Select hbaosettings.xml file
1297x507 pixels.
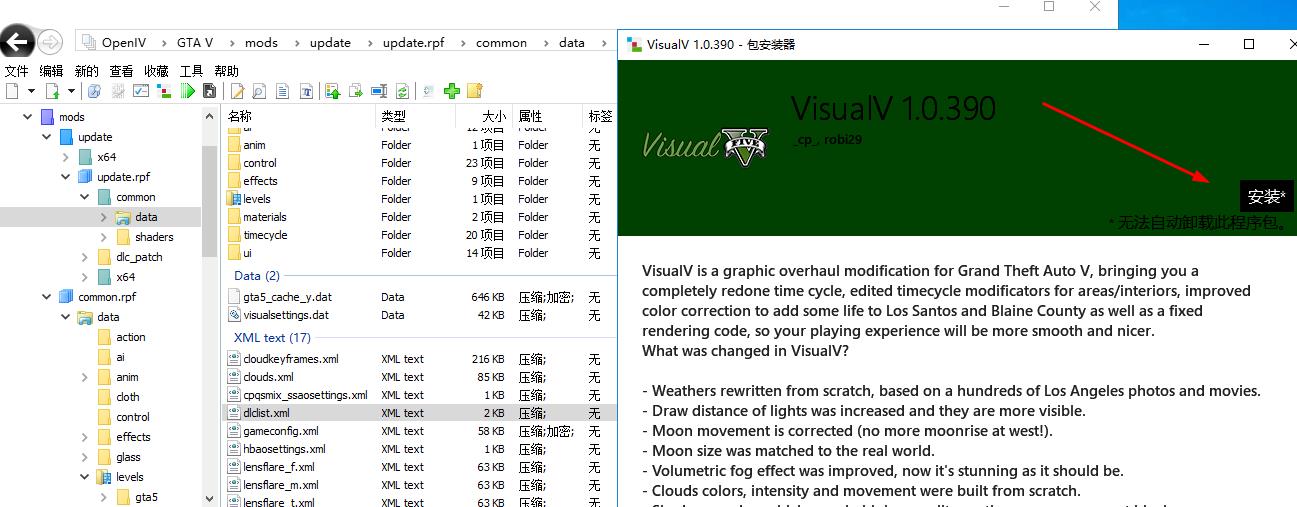click(x=420, y=449)
